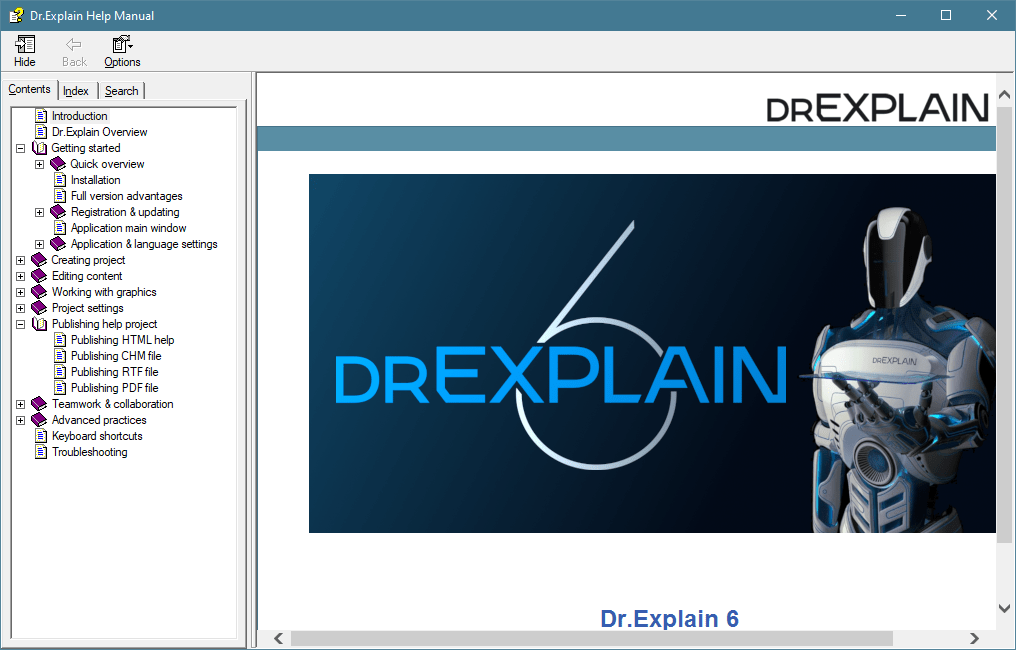Viewport: 1016px width, 650px height.
Task: Collapse the Getting started tree node
Action: [20, 148]
